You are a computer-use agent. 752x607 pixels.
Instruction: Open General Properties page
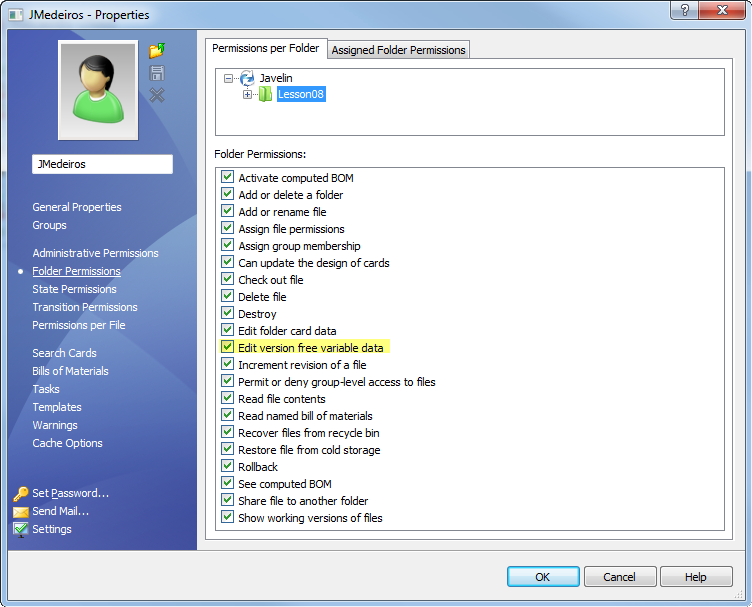(77, 207)
